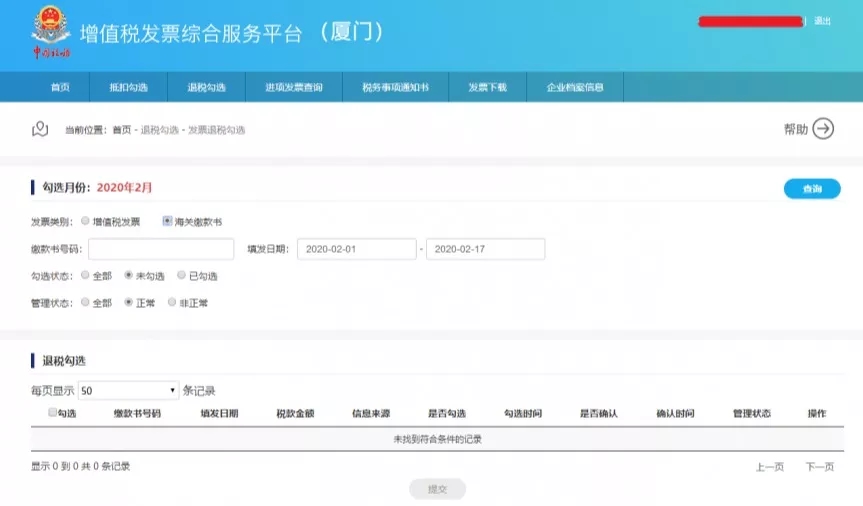Go to 进项发票查询 in the navigation bar
The image size is (863, 506).
pyautogui.click(x=294, y=88)
